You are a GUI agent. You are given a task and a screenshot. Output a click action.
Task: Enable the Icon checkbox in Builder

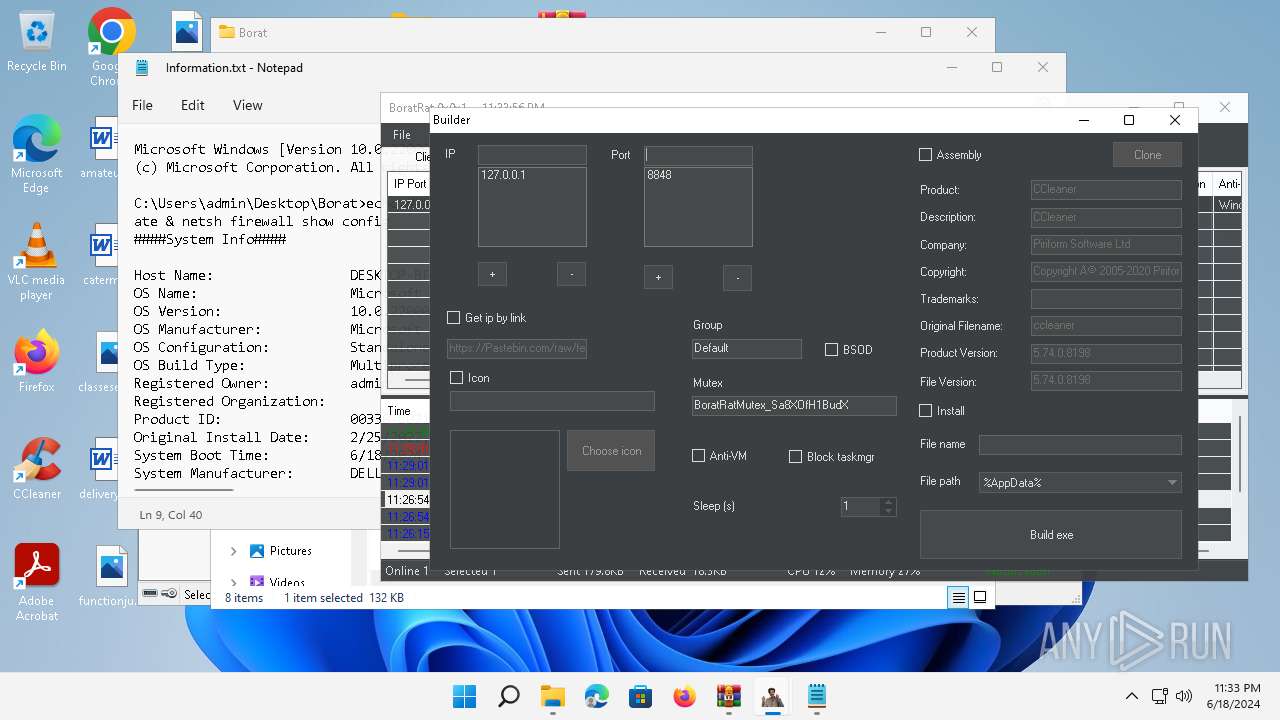pos(457,378)
